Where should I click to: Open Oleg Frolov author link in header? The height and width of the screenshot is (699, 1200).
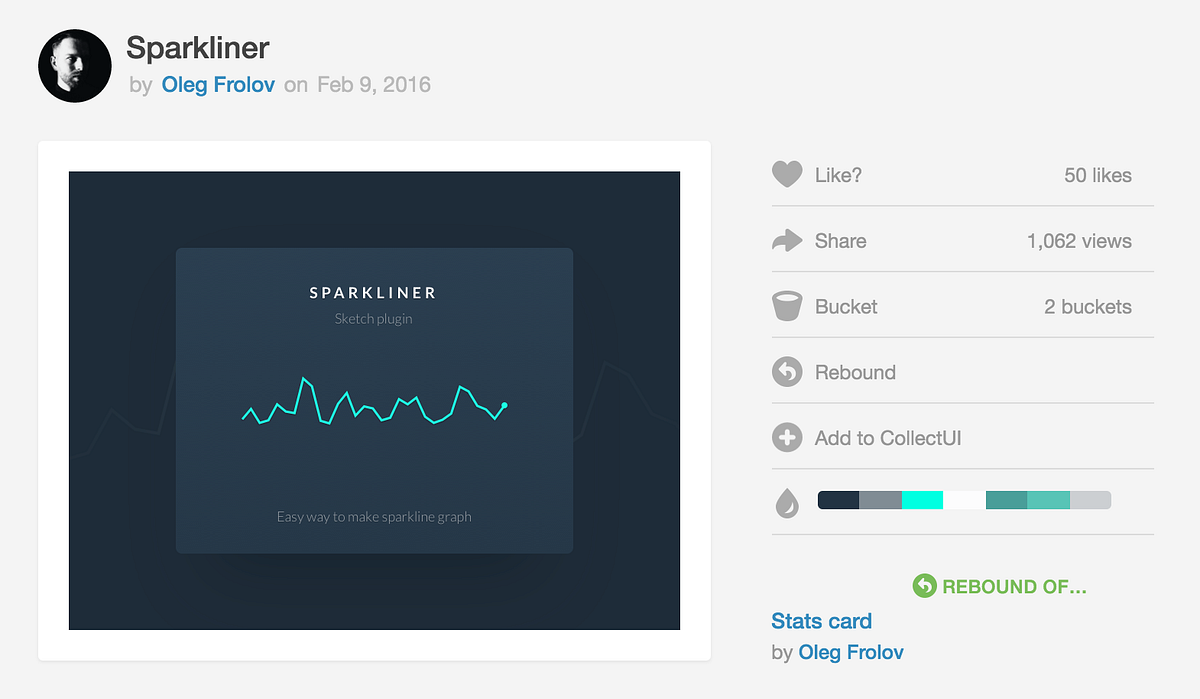218,84
